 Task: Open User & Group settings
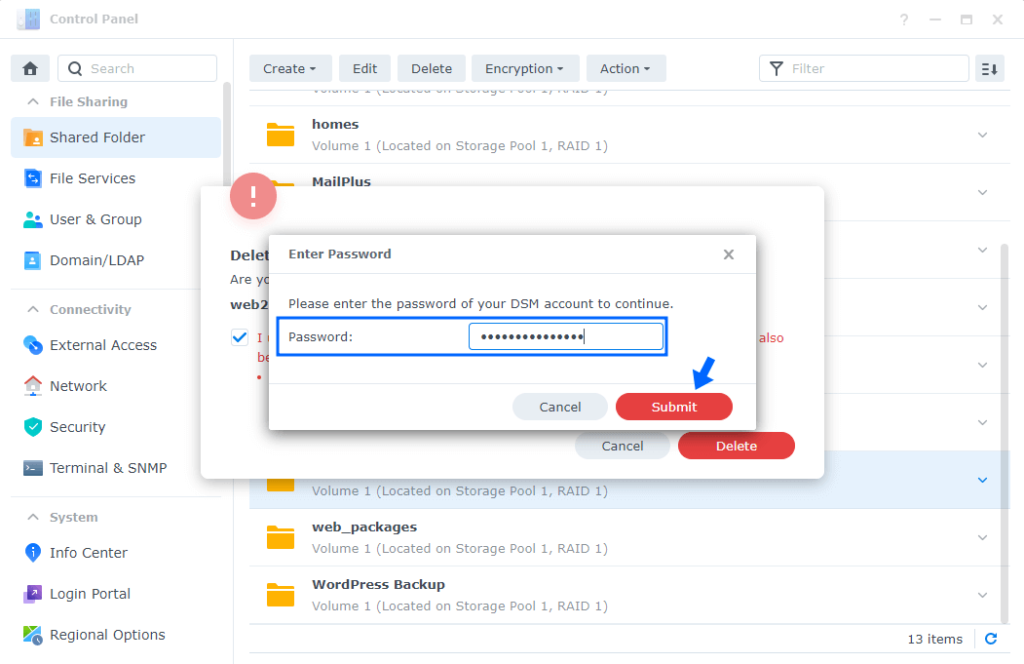coord(96,219)
